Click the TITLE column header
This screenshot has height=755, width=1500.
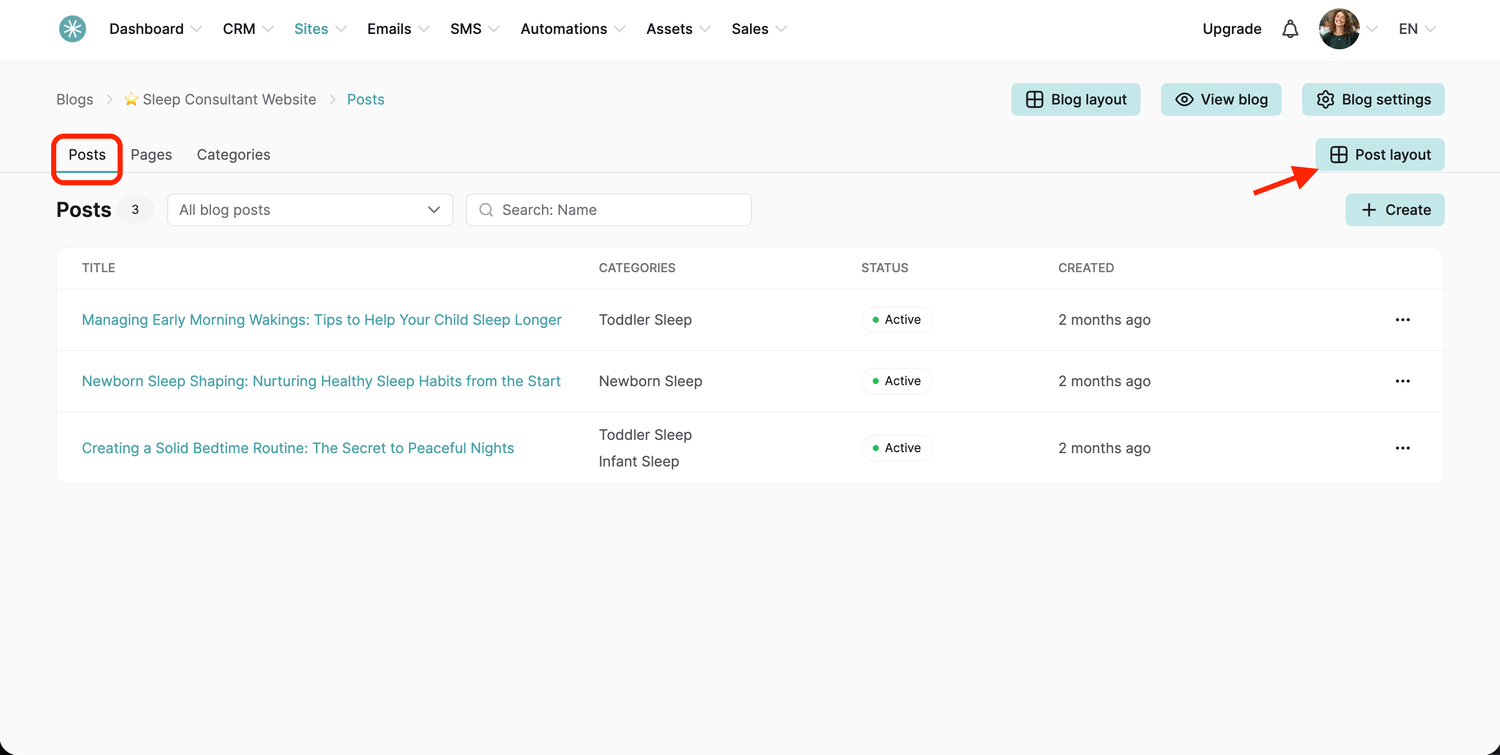pyautogui.click(x=98, y=268)
